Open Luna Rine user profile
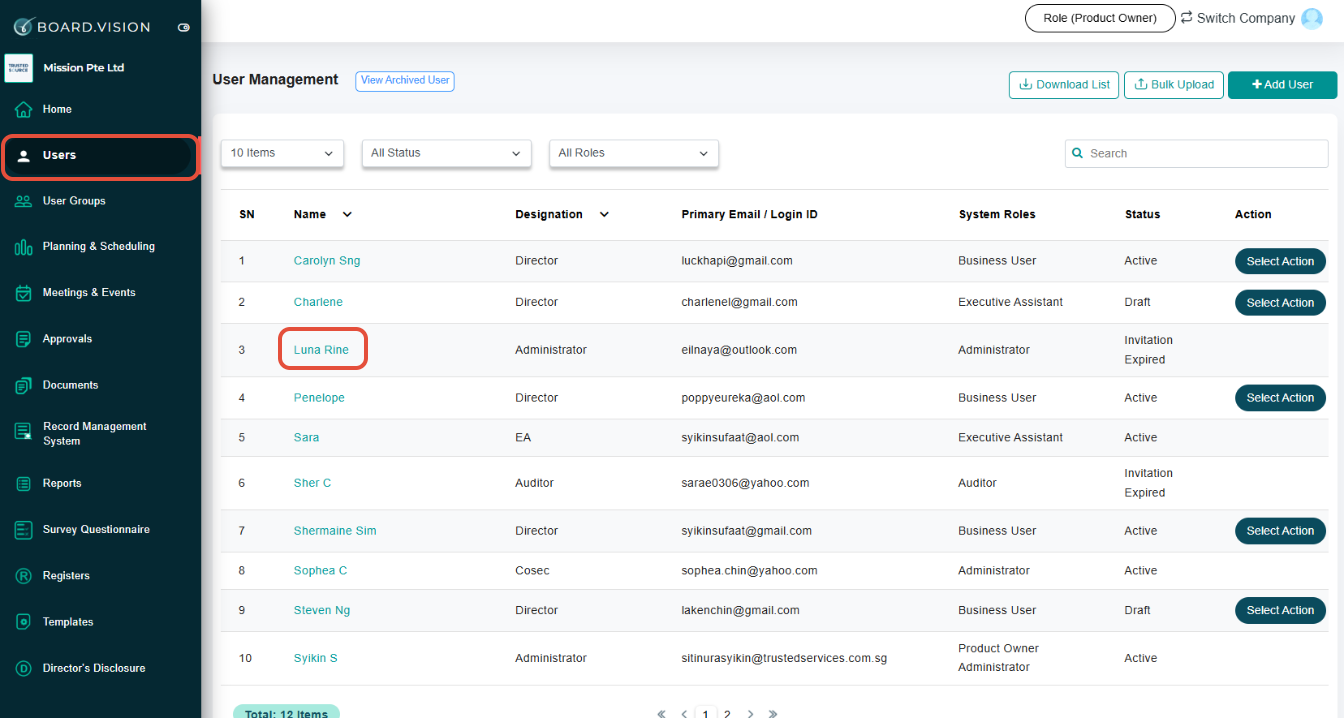The width and height of the screenshot is (1344, 718). tap(321, 350)
